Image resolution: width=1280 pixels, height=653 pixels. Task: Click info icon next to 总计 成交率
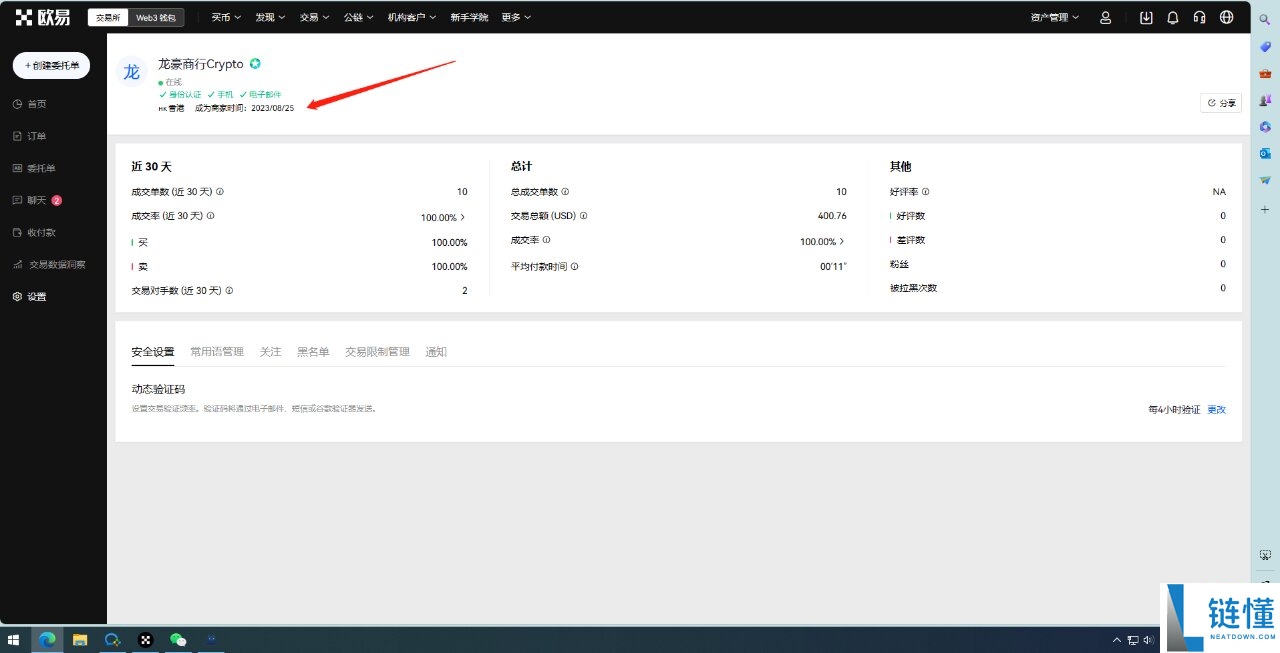click(546, 240)
